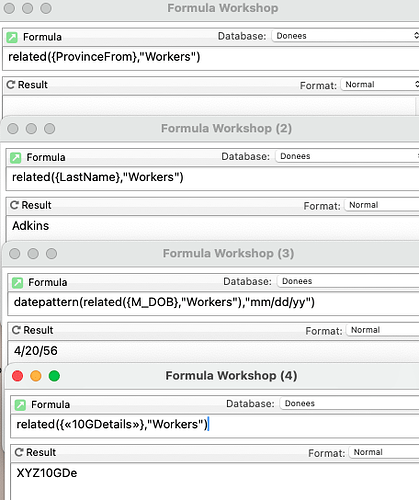The width and height of the screenshot is (419, 500).
Task: Click the ProvinceFrom formula field
Action: point(211,58)
